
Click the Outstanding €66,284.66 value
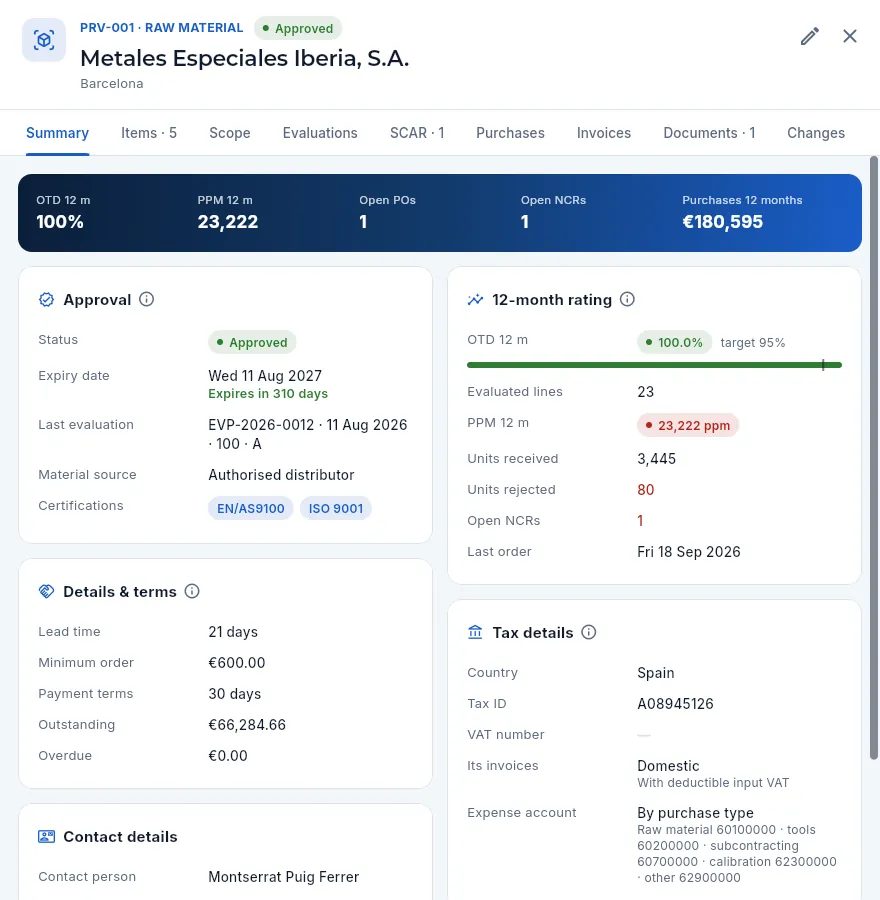pos(247,724)
